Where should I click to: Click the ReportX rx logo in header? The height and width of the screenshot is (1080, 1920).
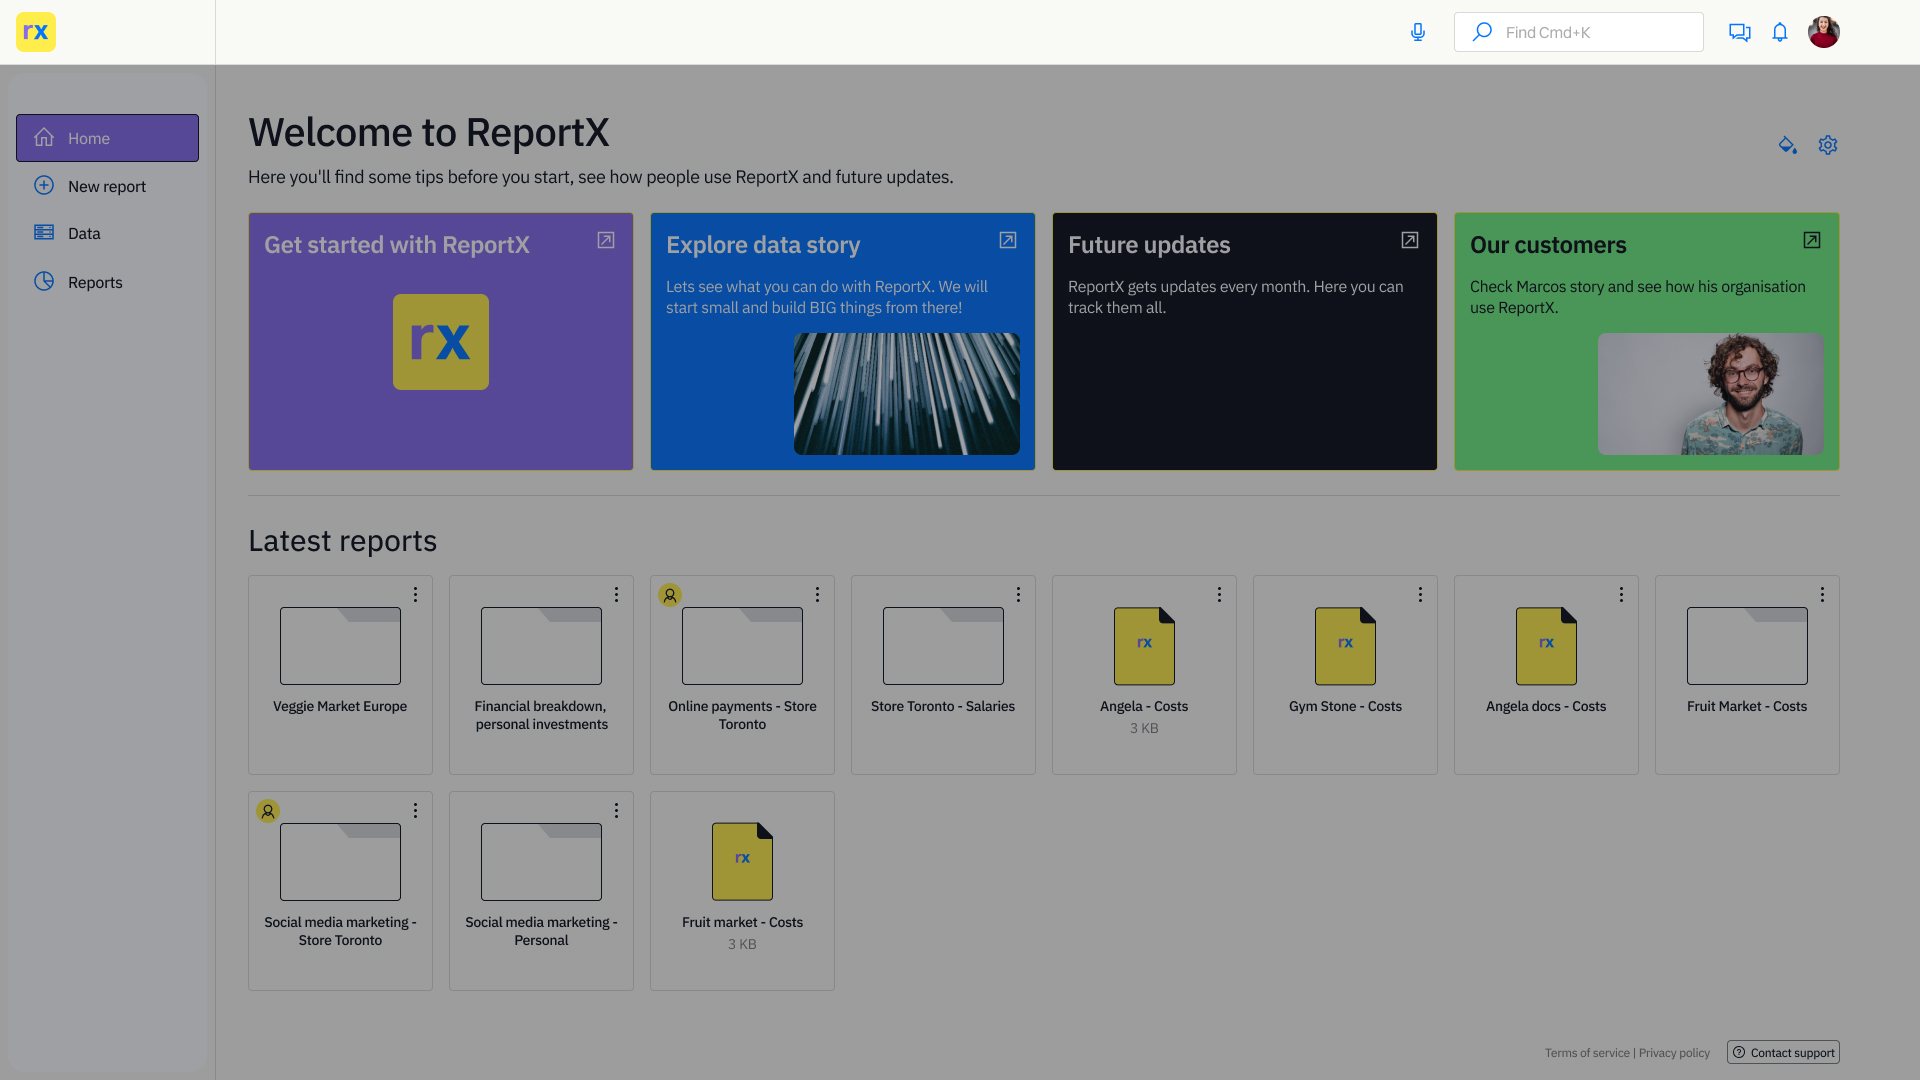coord(36,32)
